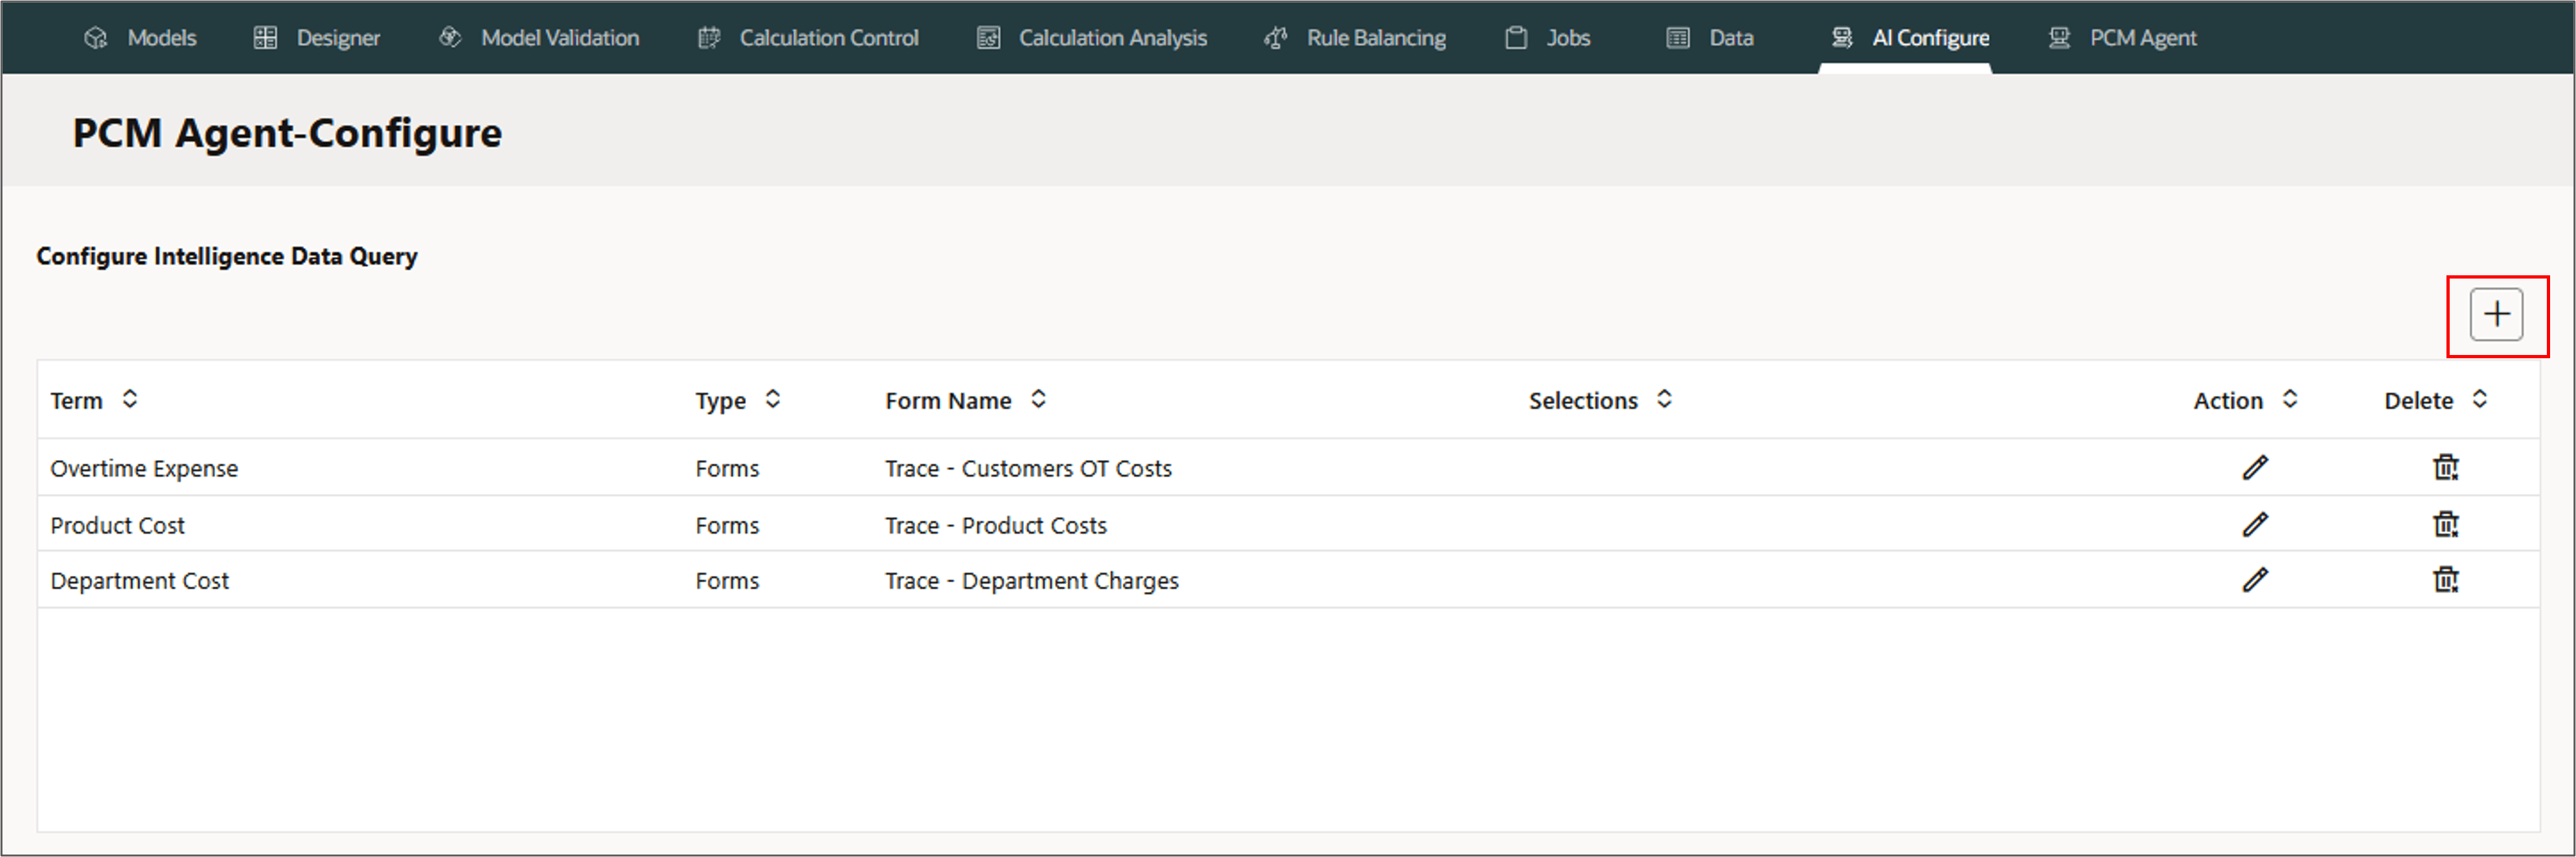The width and height of the screenshot is (2576, 857).
Task: Sort by Action column arrows
Action: tap(2290, 400)
